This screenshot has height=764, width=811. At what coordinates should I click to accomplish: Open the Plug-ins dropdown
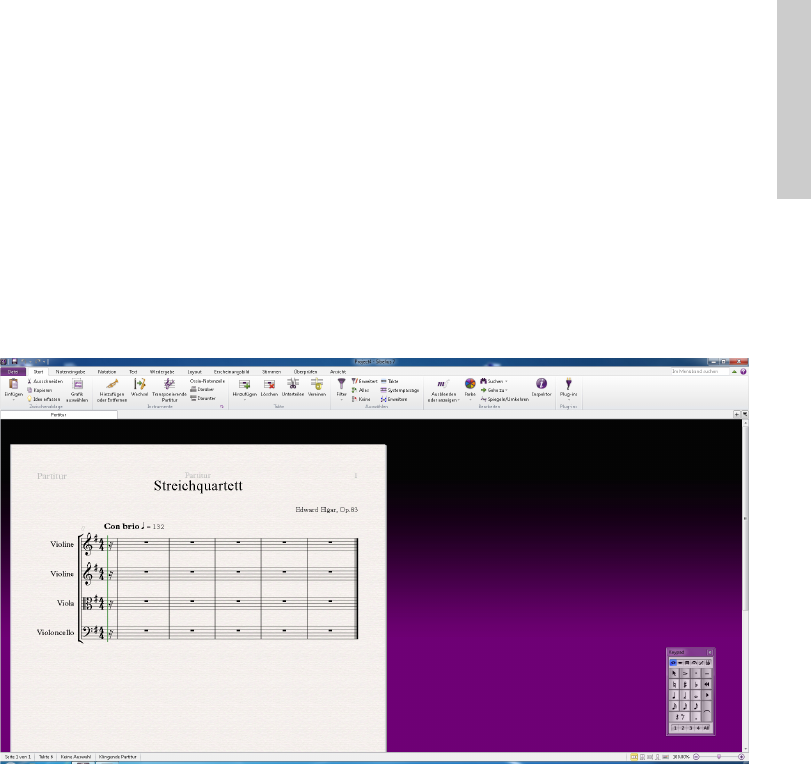[568, 388]
